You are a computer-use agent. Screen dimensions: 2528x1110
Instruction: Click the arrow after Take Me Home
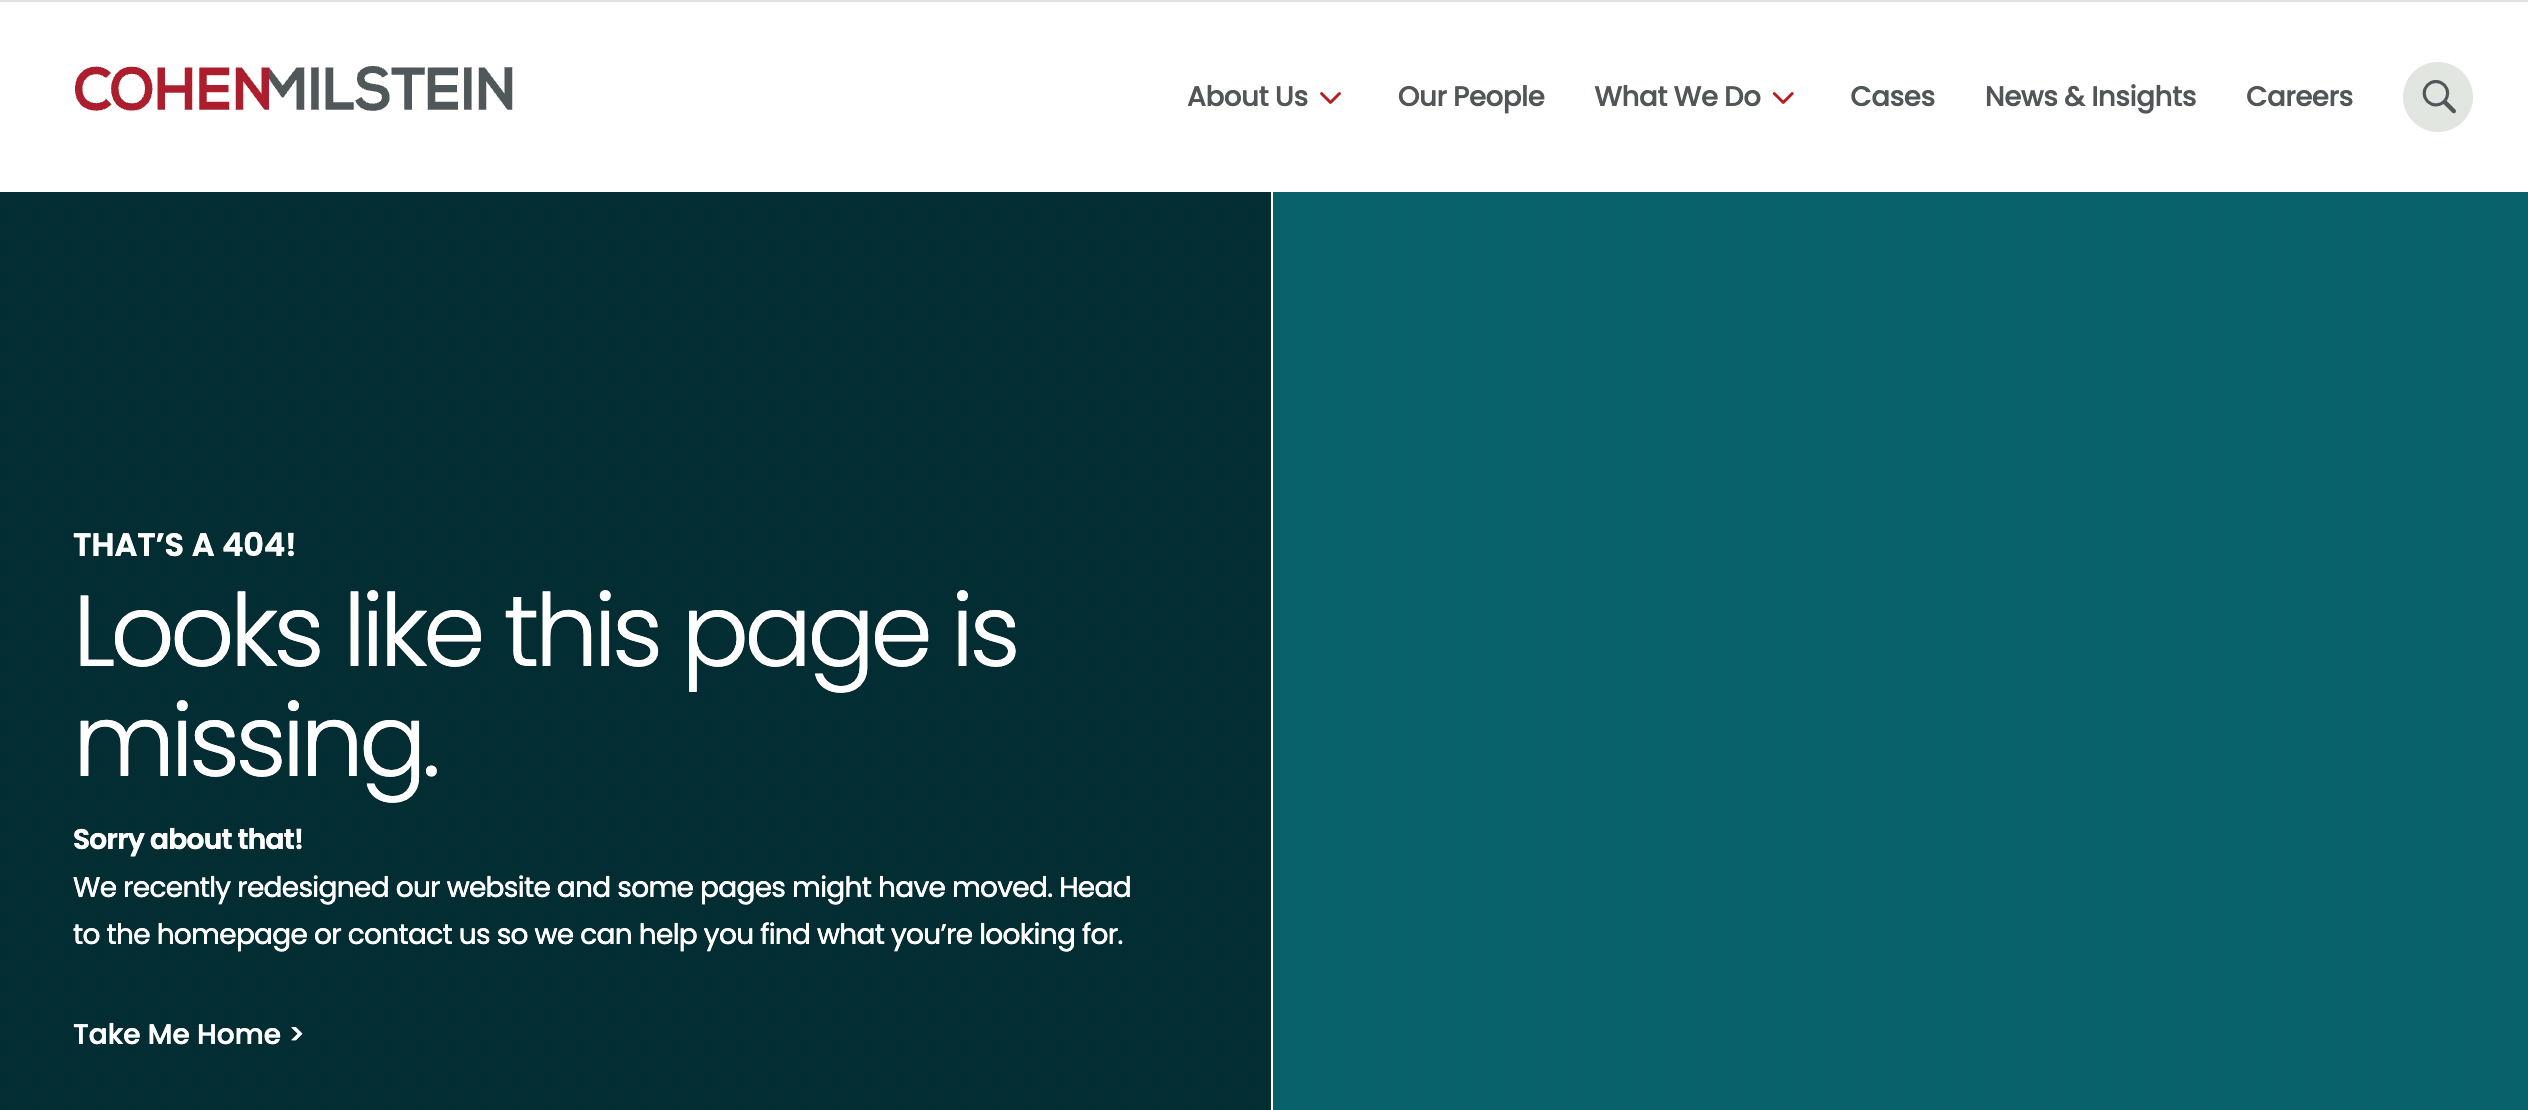[x=297, y=1034]
